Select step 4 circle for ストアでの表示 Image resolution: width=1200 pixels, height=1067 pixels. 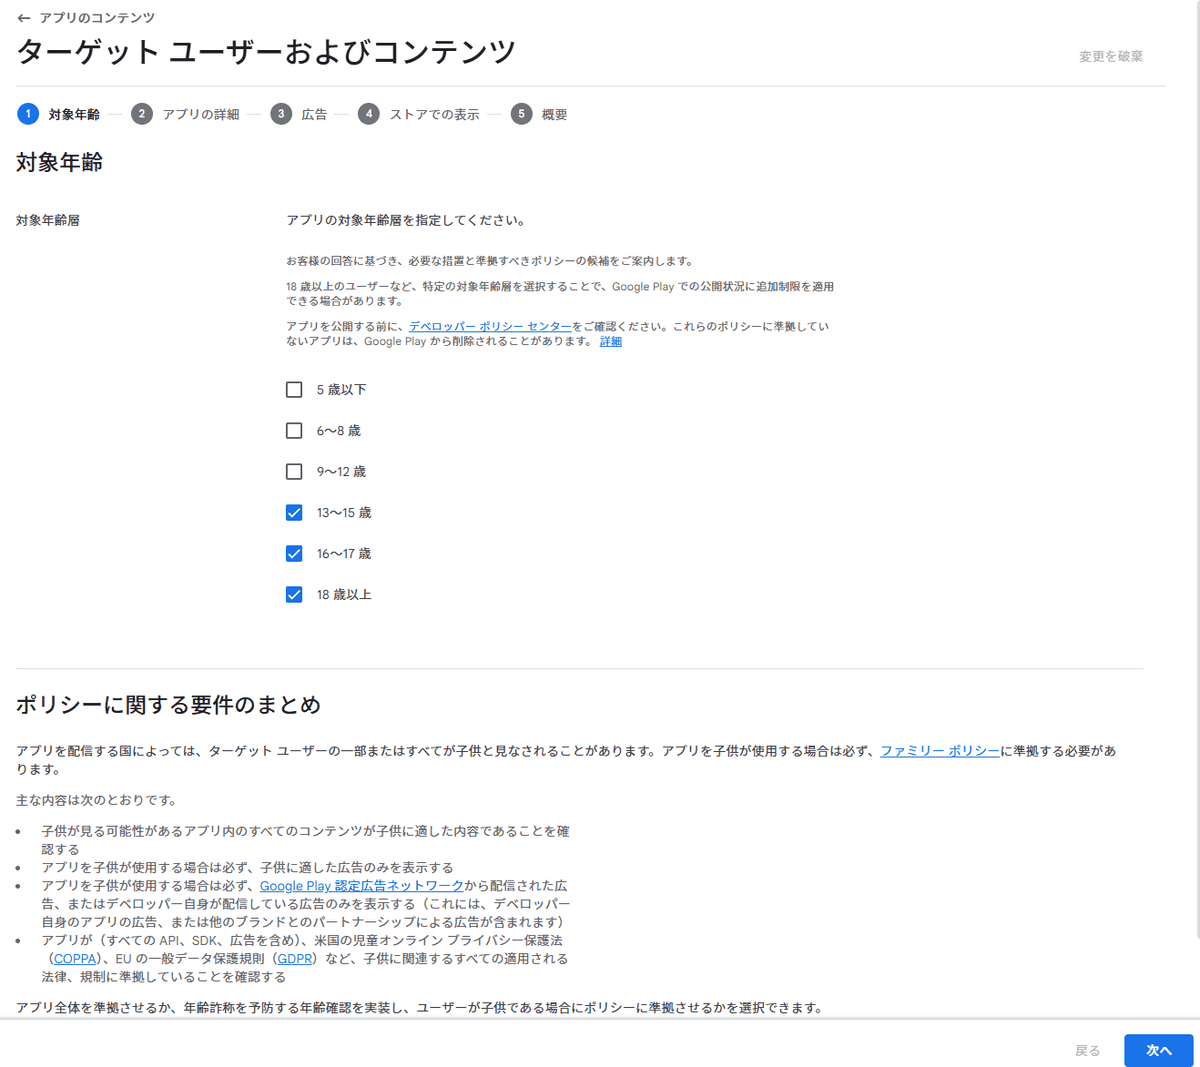(369, 114)
